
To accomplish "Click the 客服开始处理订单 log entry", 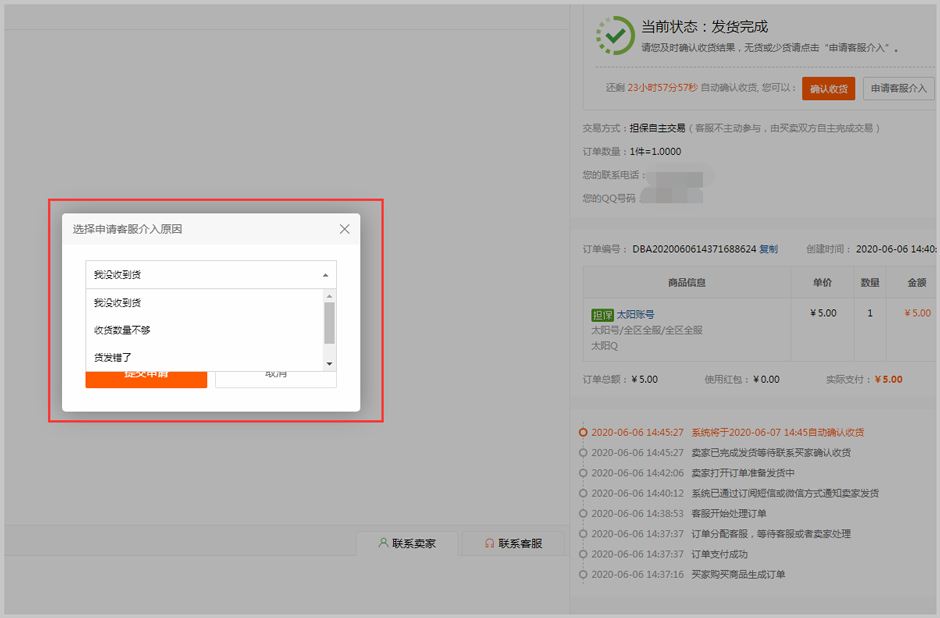I will (729, 513).
